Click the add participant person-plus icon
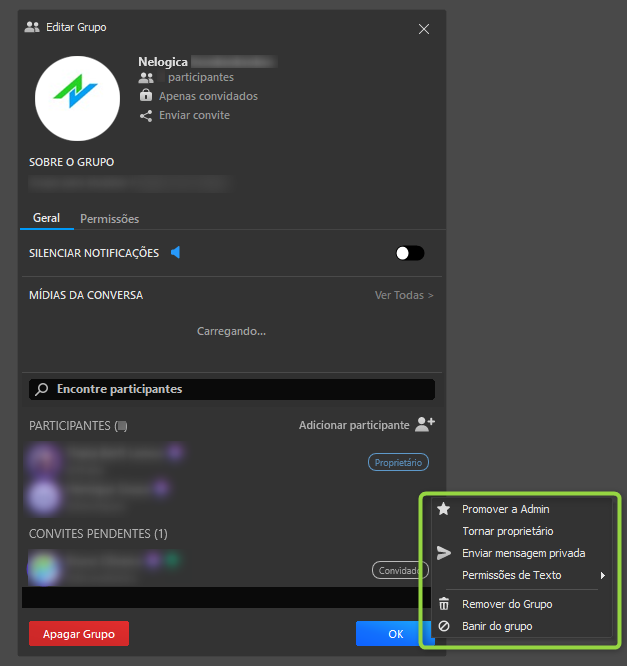627x666 pixels. coord(425,424)
